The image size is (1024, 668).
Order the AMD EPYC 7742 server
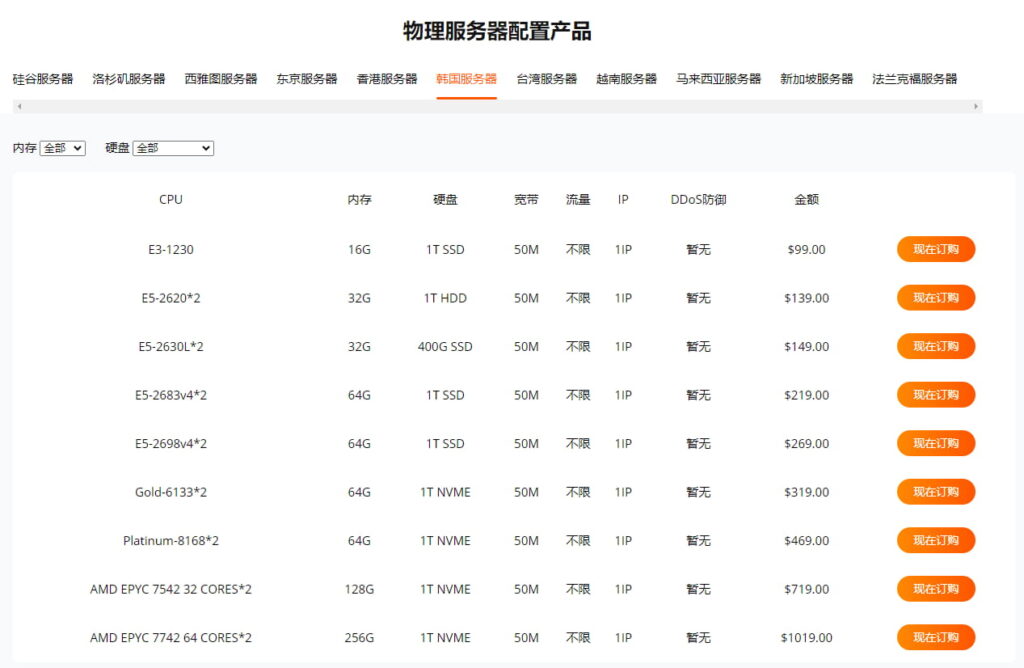tap(935, 637)
